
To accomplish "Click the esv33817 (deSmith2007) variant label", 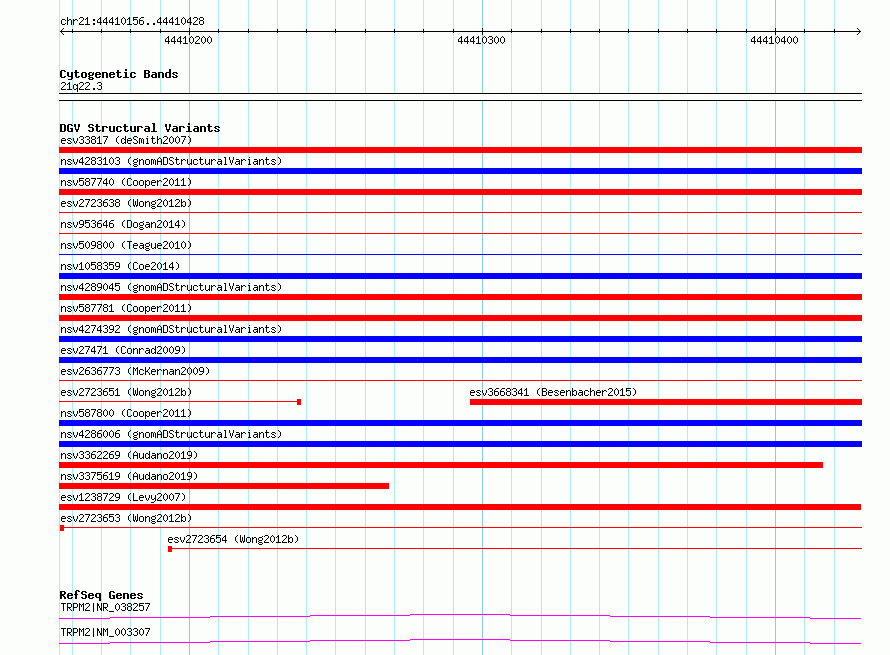I will click(126, 140).
